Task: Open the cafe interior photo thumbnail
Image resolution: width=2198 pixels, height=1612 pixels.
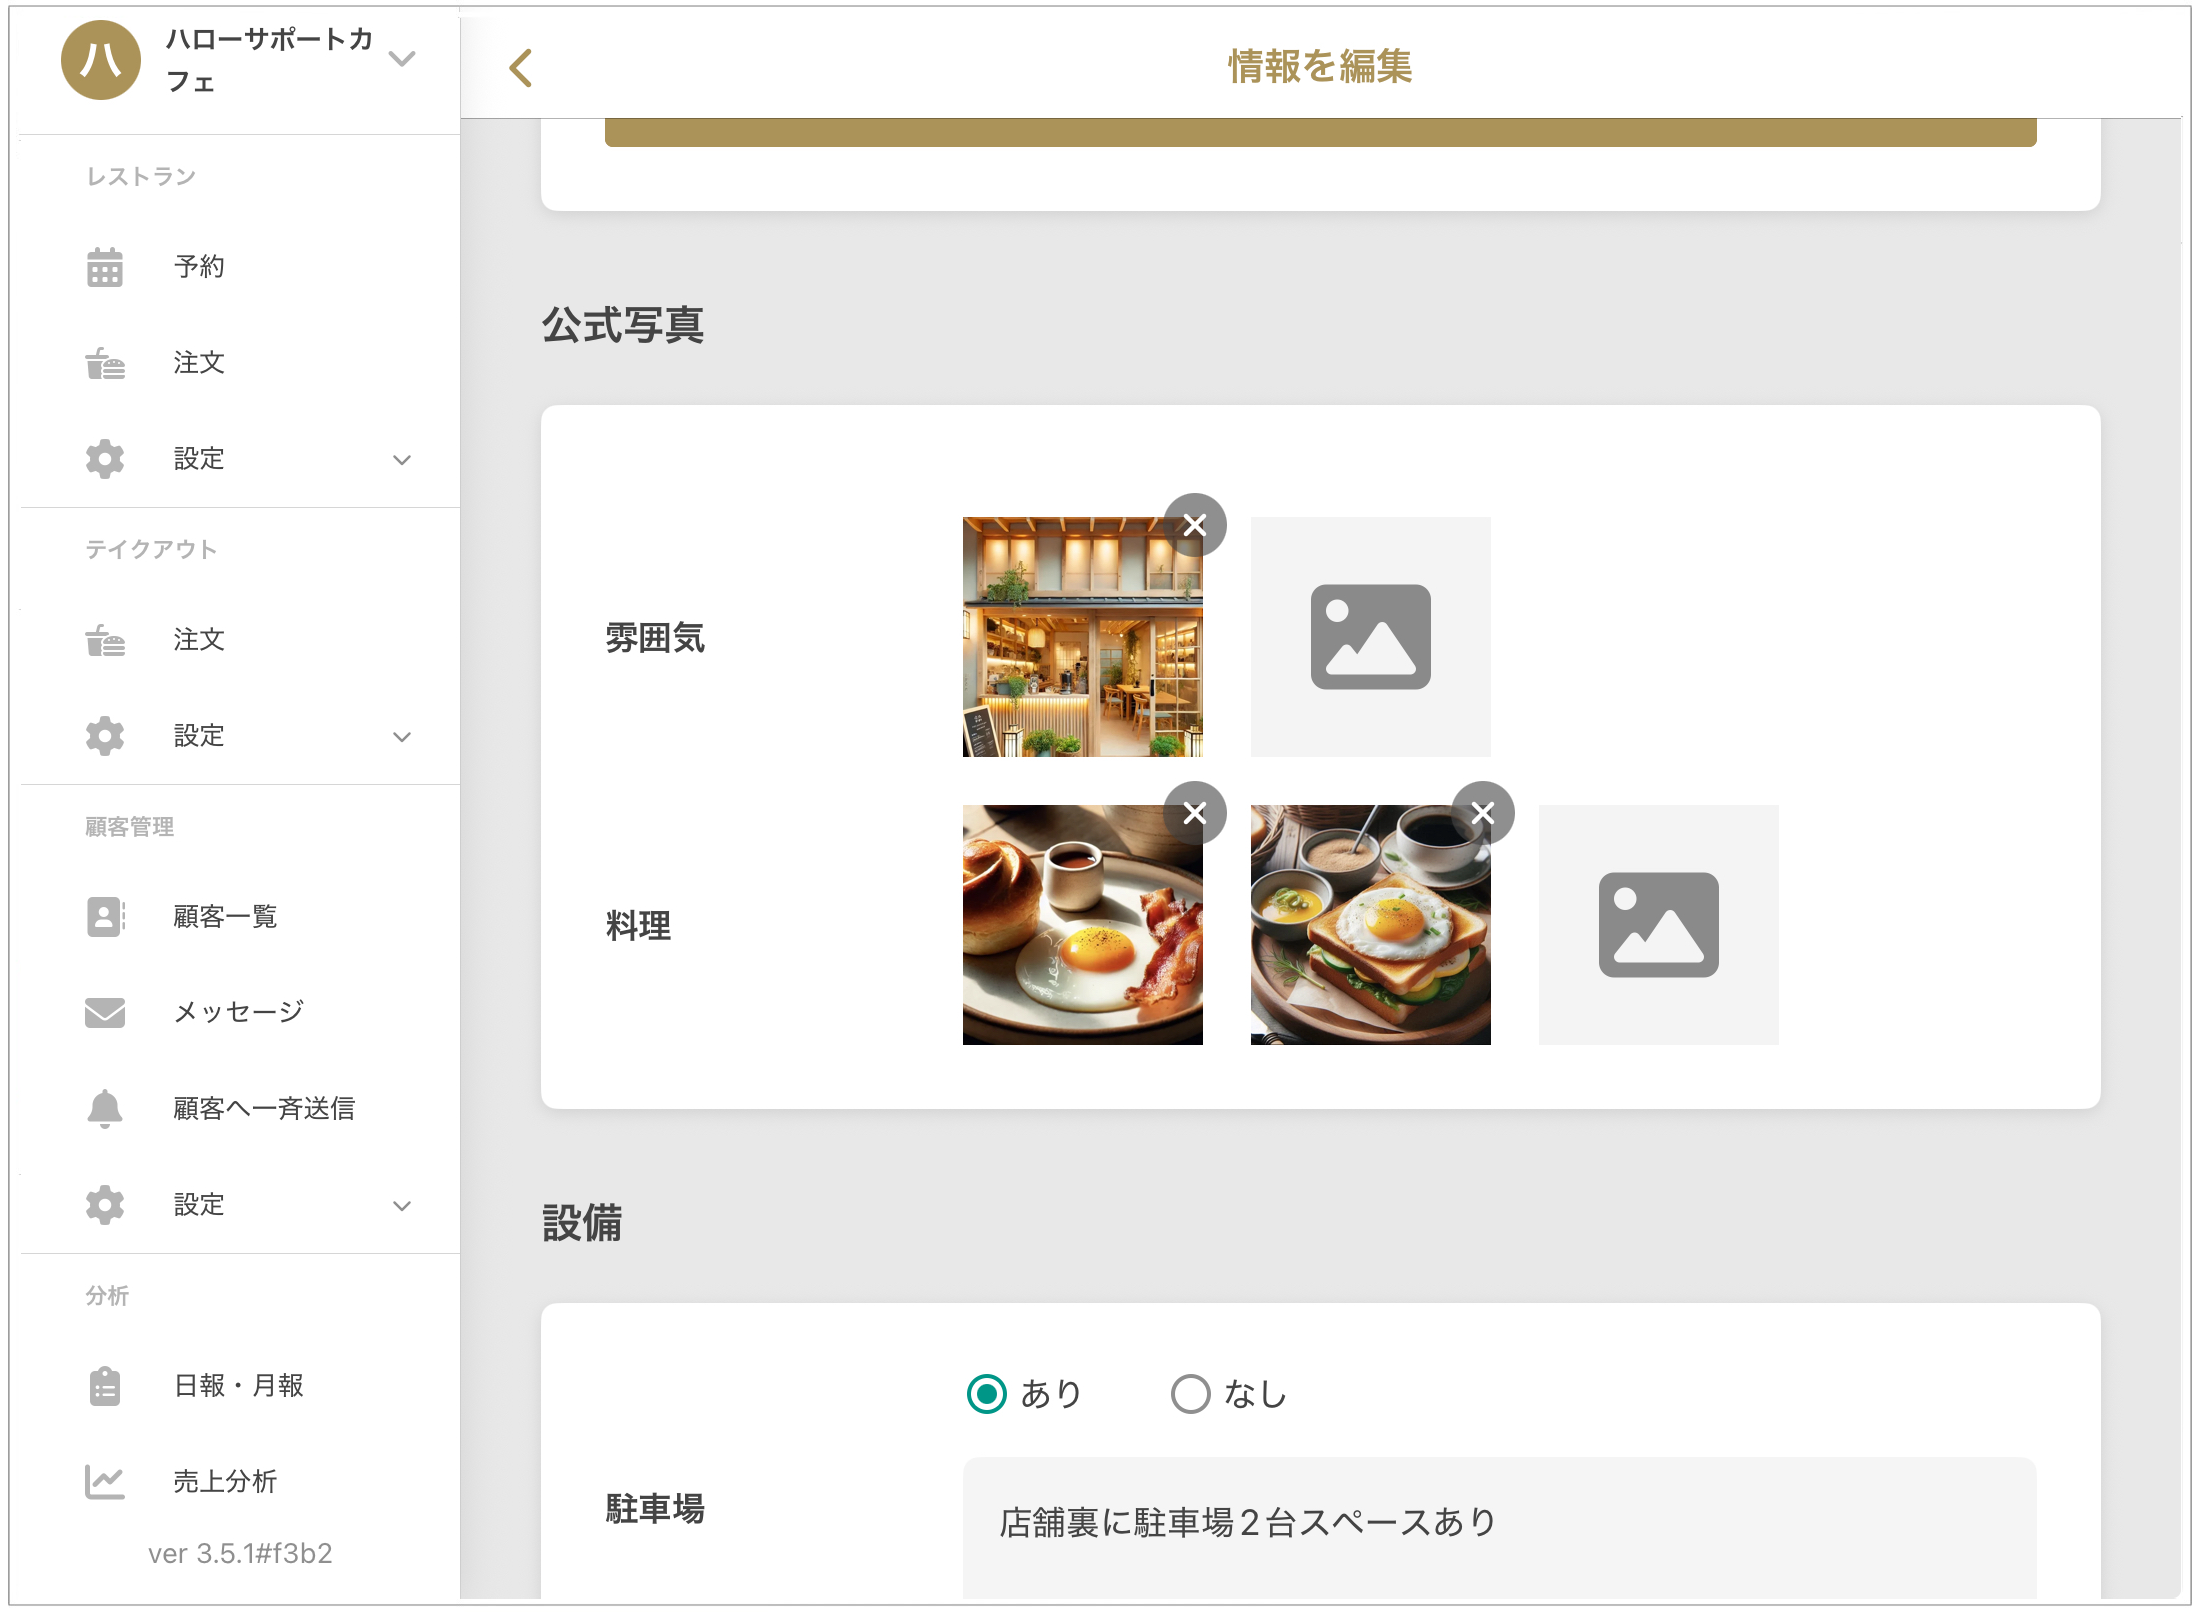Action: 1082,637
